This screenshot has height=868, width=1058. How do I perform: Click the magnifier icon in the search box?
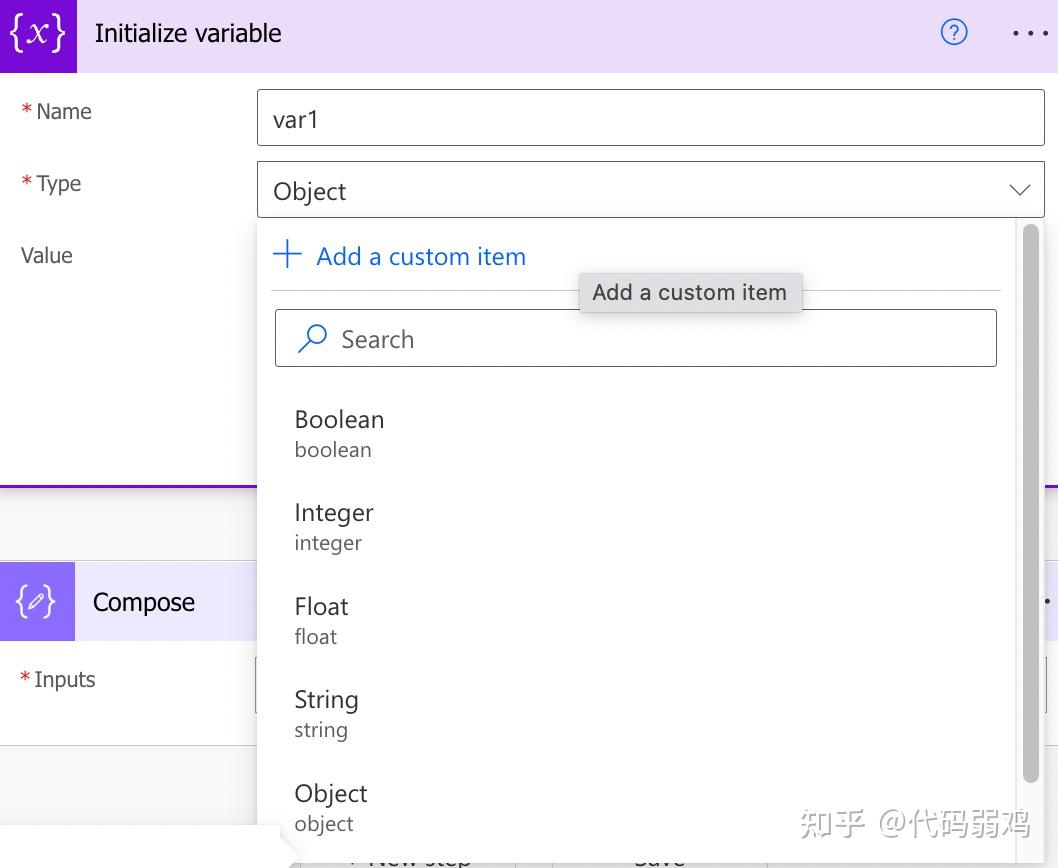(x=313, y=339)
